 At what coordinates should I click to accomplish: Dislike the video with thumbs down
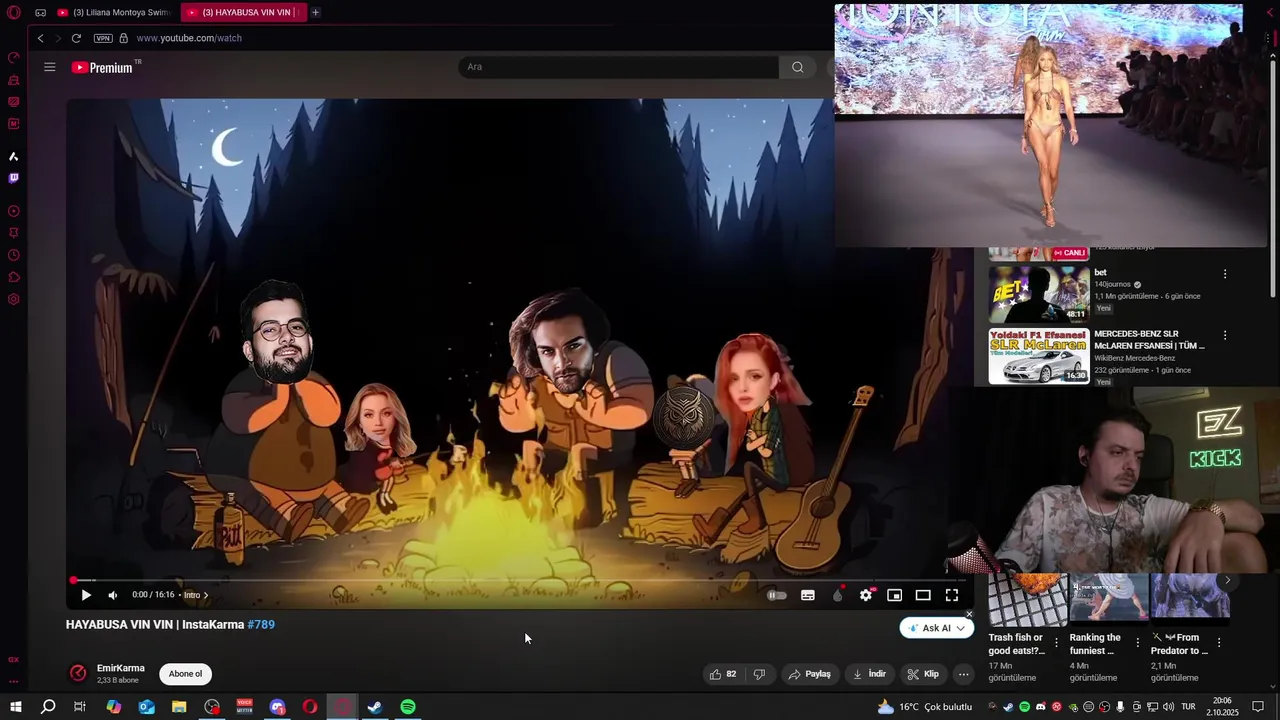tap(759, 674)
